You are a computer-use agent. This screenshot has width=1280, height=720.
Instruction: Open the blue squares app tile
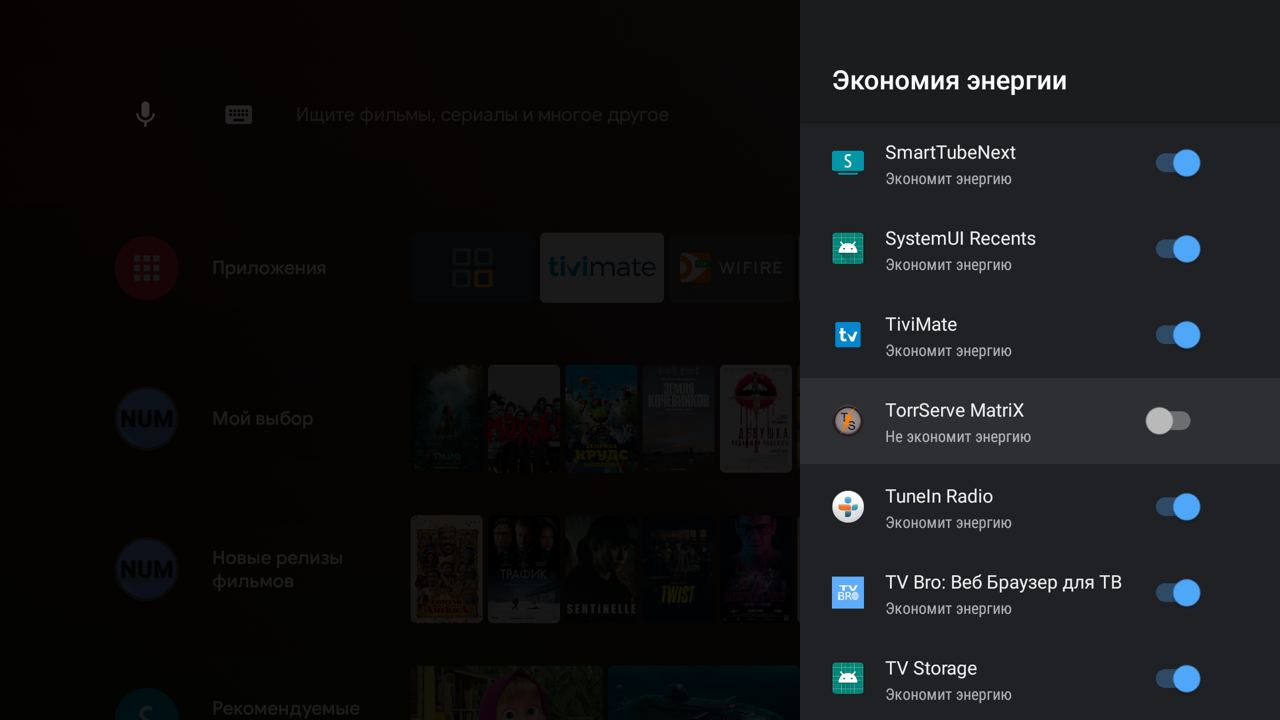click(472, 268)
